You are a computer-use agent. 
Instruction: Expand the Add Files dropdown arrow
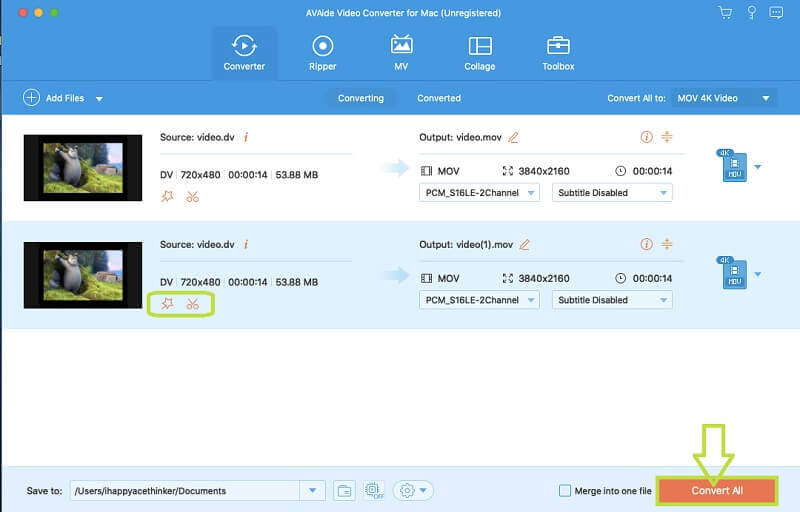click(x=99, y=99)
